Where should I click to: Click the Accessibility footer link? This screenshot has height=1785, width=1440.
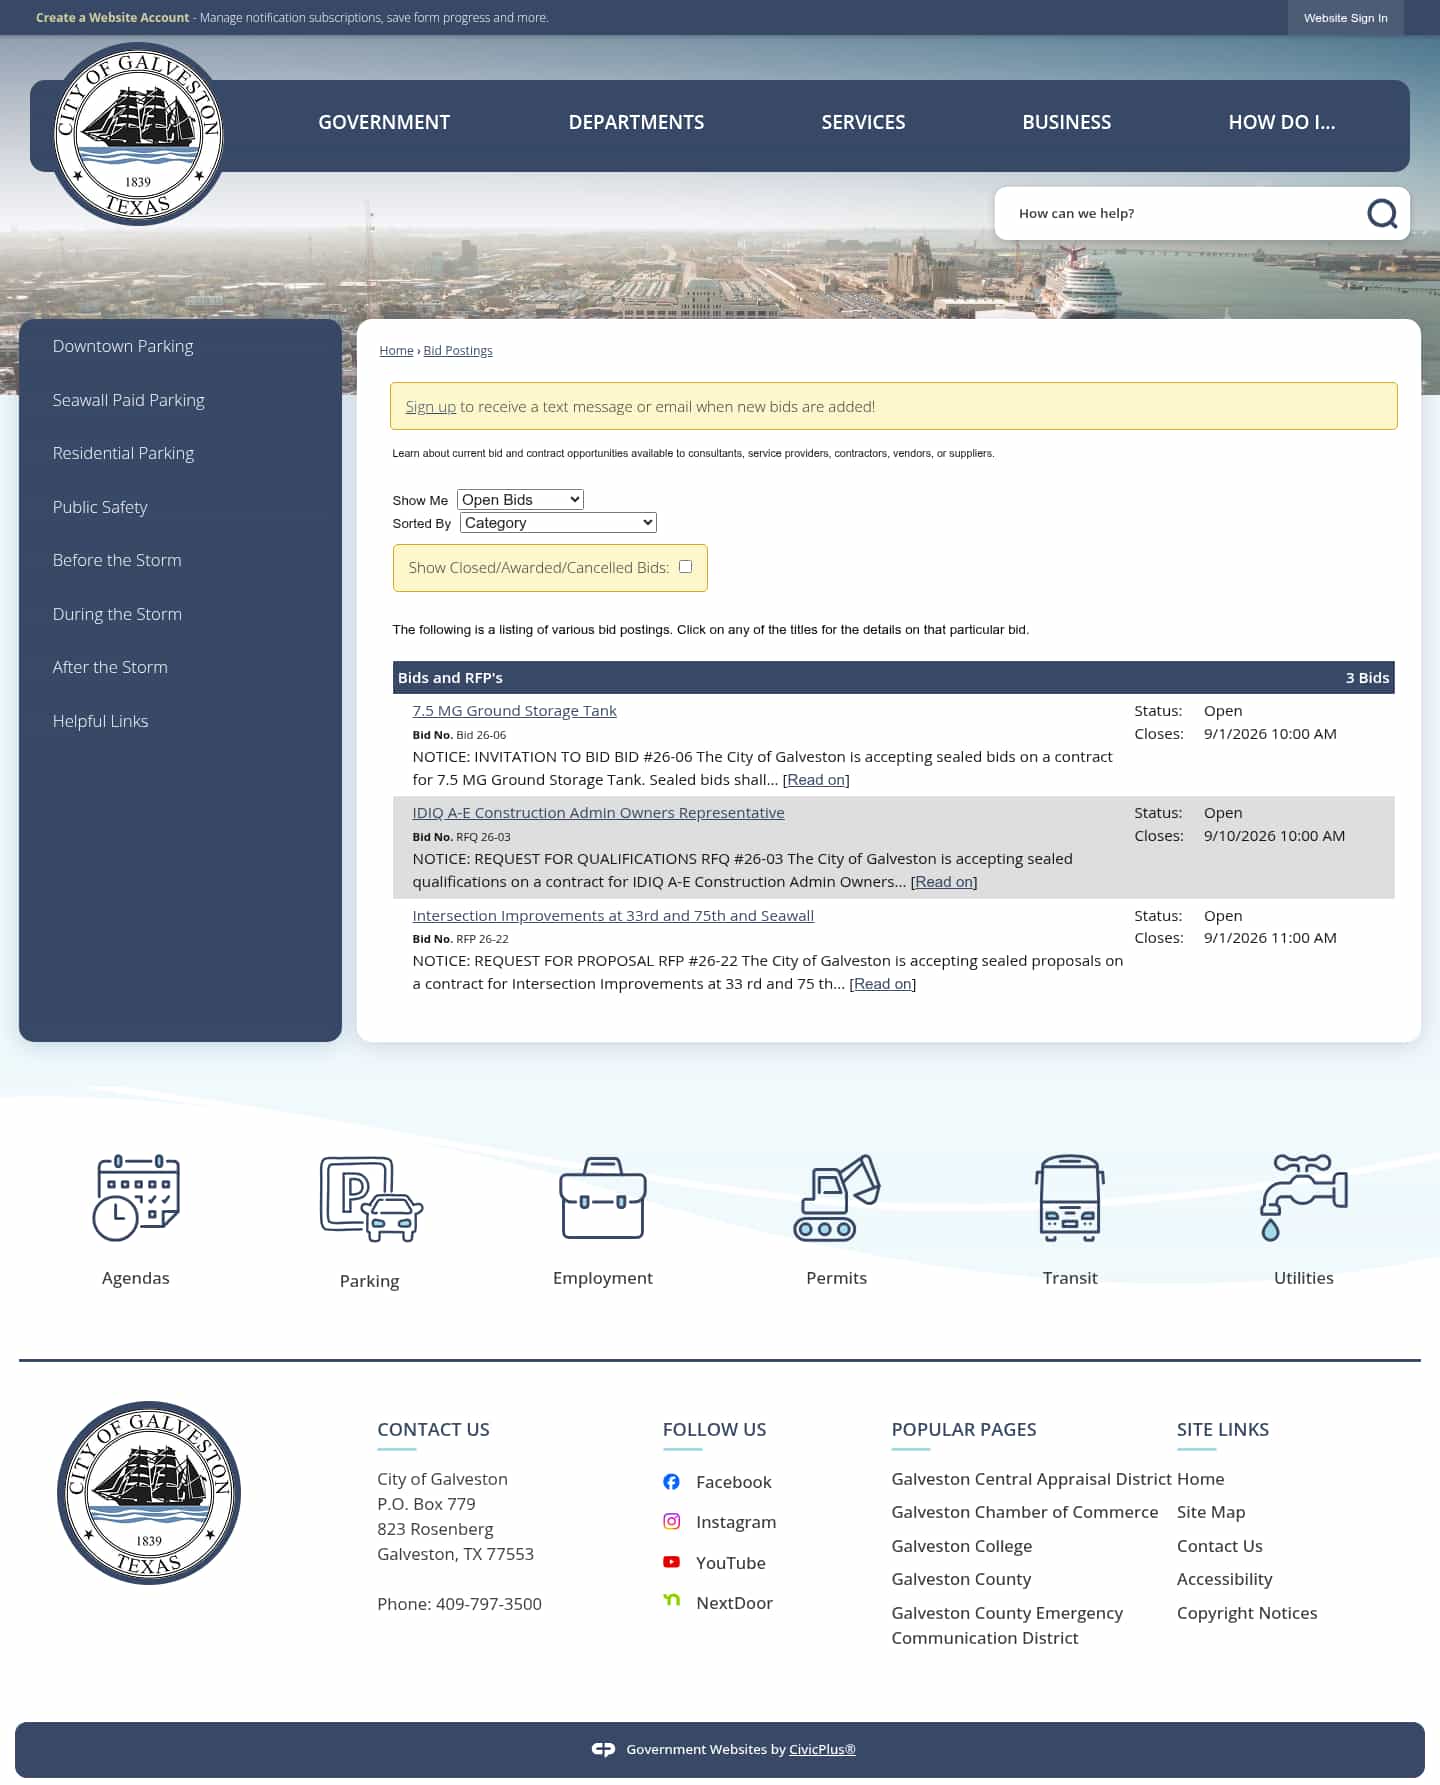click(x=1224, y=1578)
